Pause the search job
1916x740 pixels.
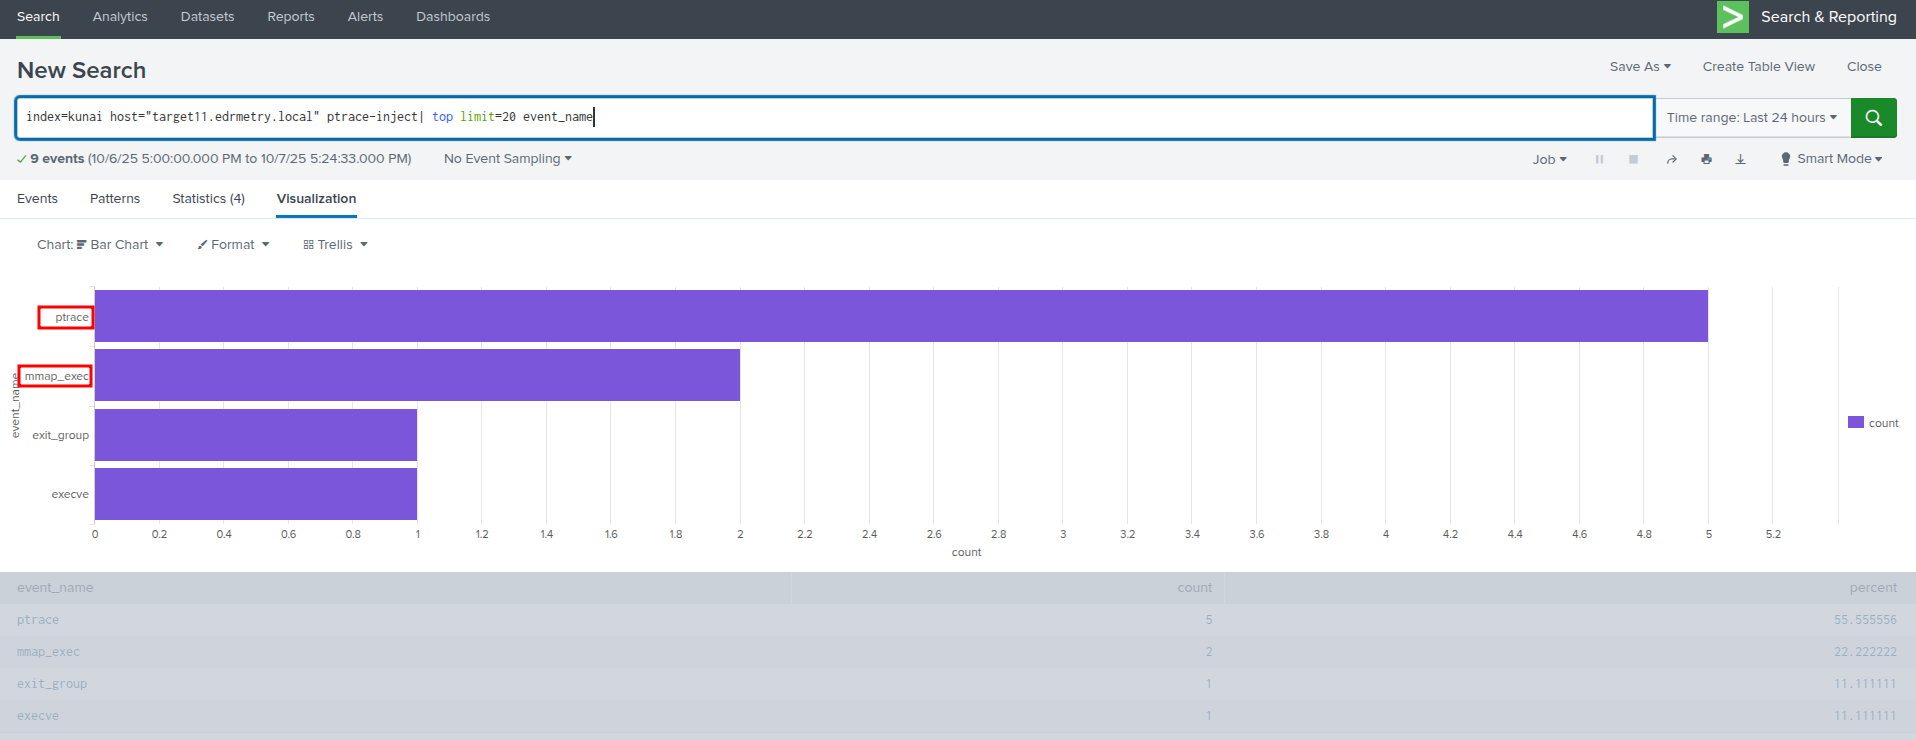1599,160
